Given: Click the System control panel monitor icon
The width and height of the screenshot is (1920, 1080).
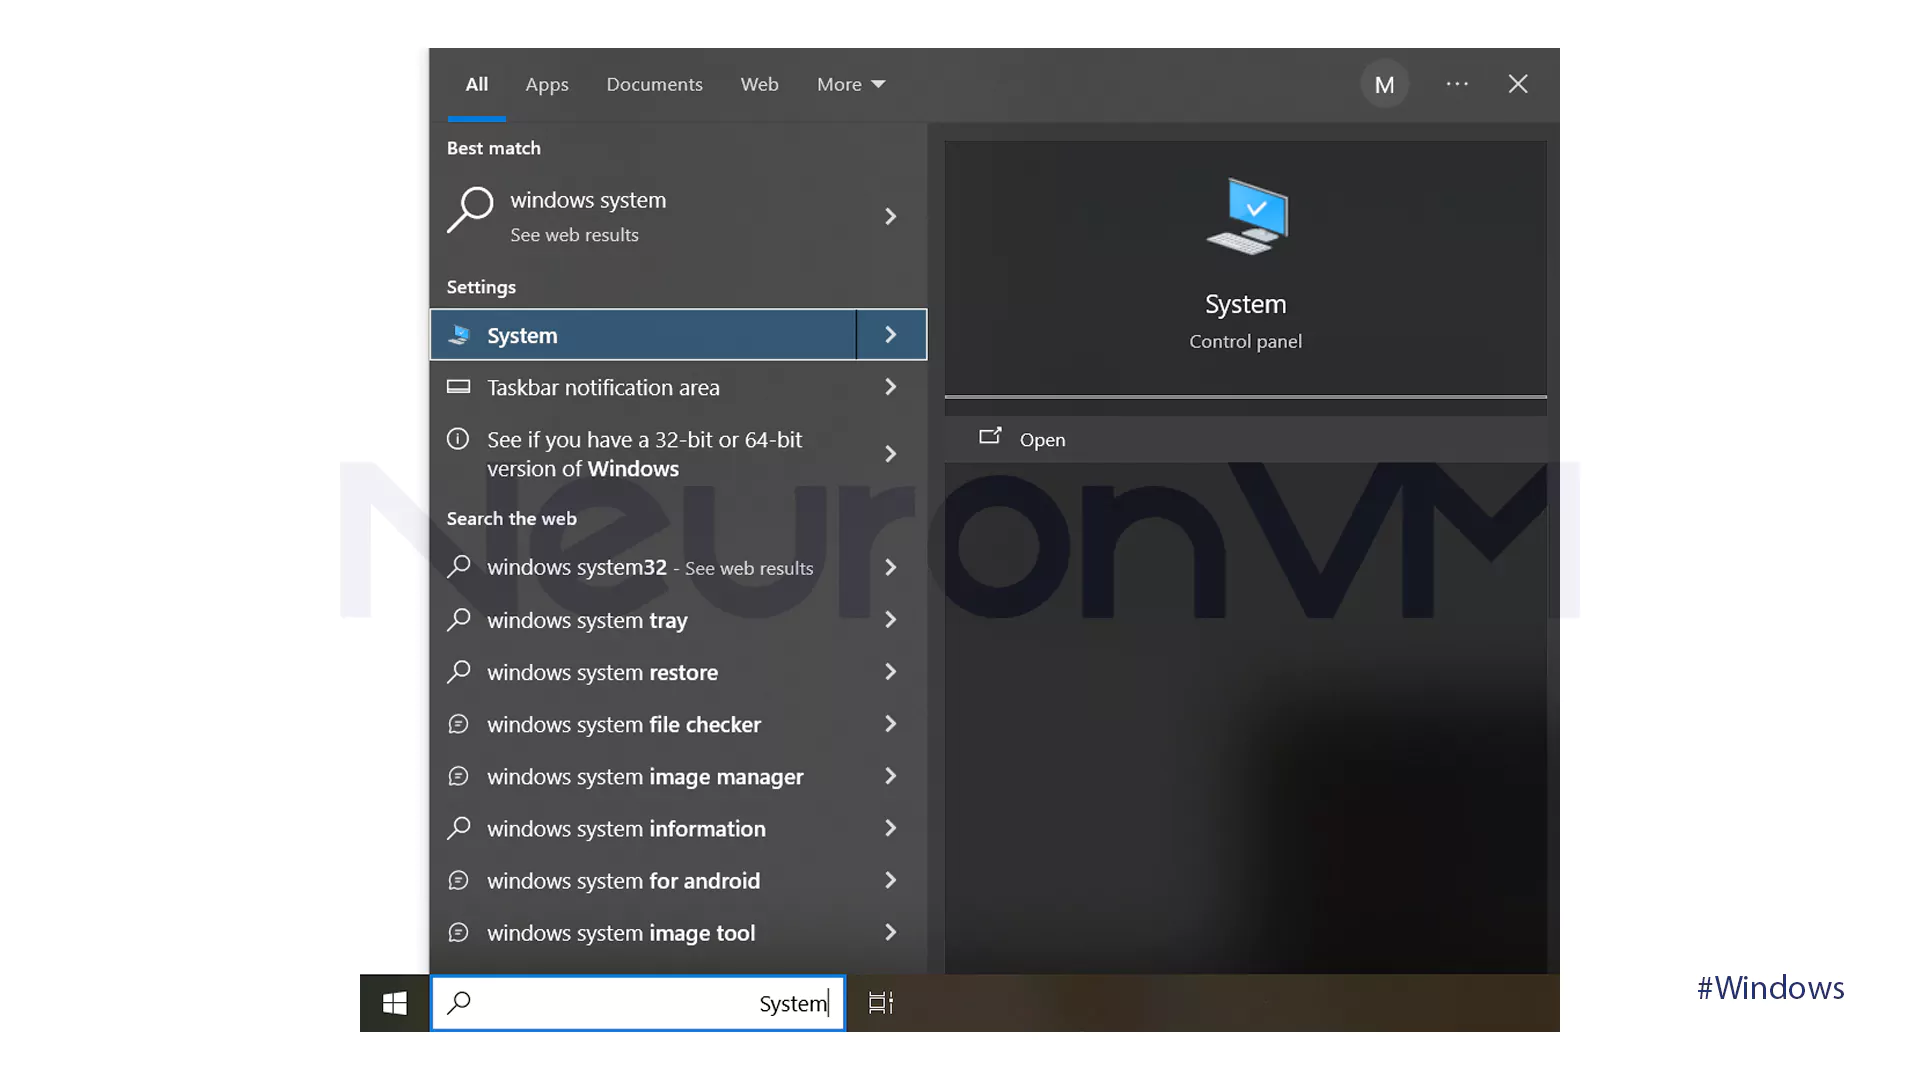Looking at the screenshot, I should pyautogui.click(x=1246, y=216).
